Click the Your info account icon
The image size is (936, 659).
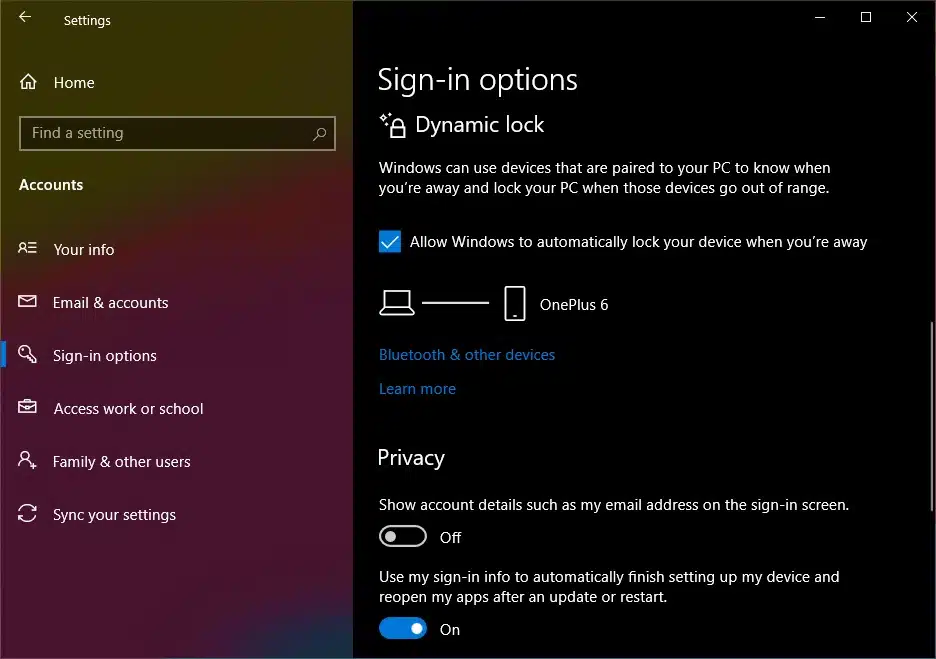(28, 249)
